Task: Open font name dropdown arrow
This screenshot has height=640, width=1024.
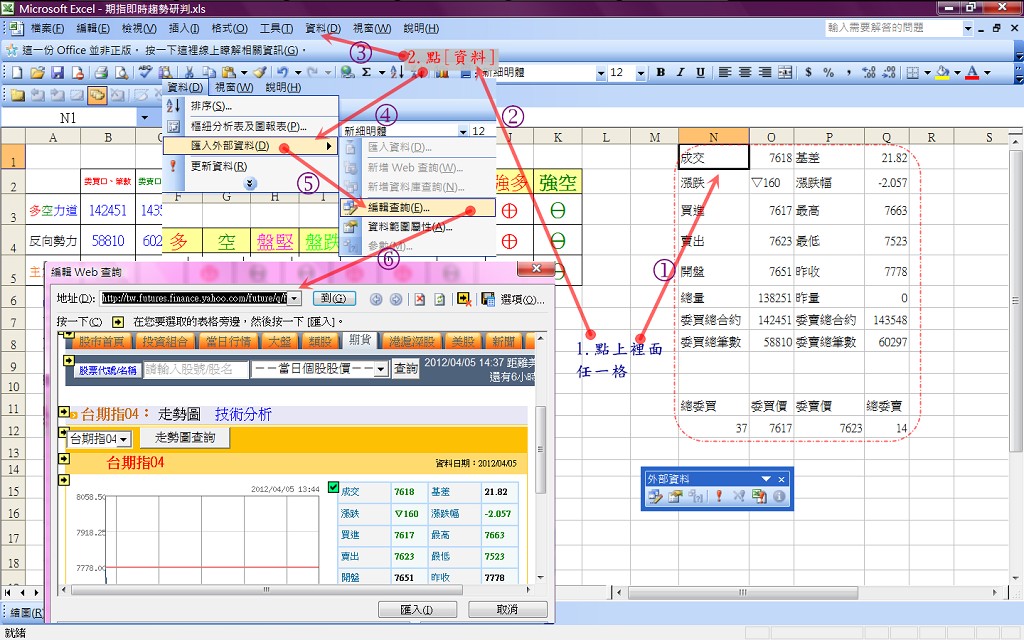Action: pyautogui.click(x=600, y=73)
